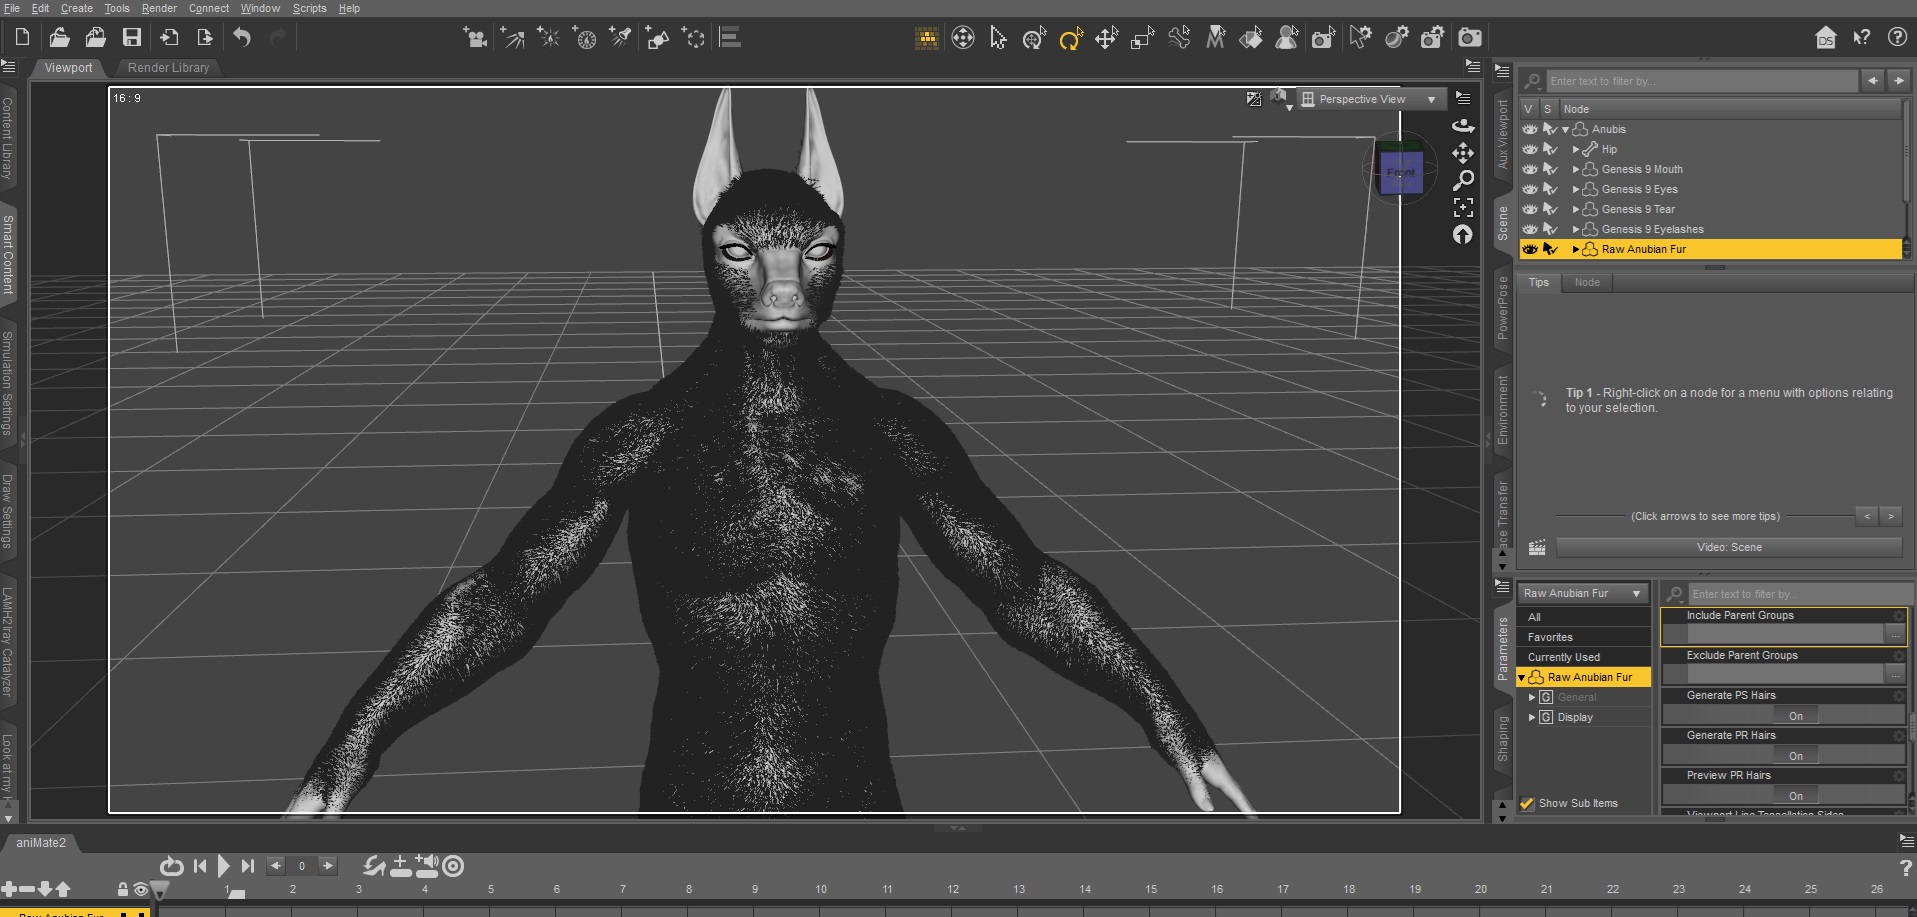Open the Daz home DS icon
Image resolution: width=1917 pixels, height=917 pixels.
point(1826,38)
